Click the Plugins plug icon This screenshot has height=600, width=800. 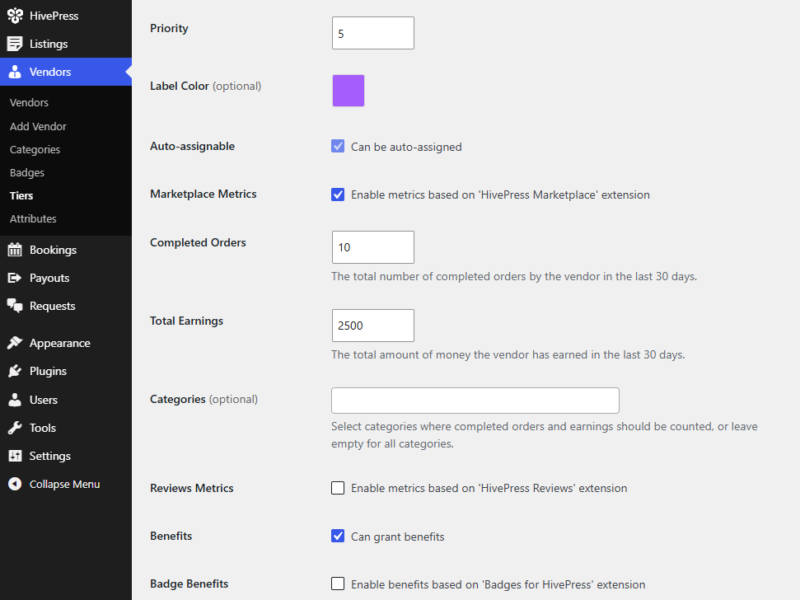click(15, 371)
